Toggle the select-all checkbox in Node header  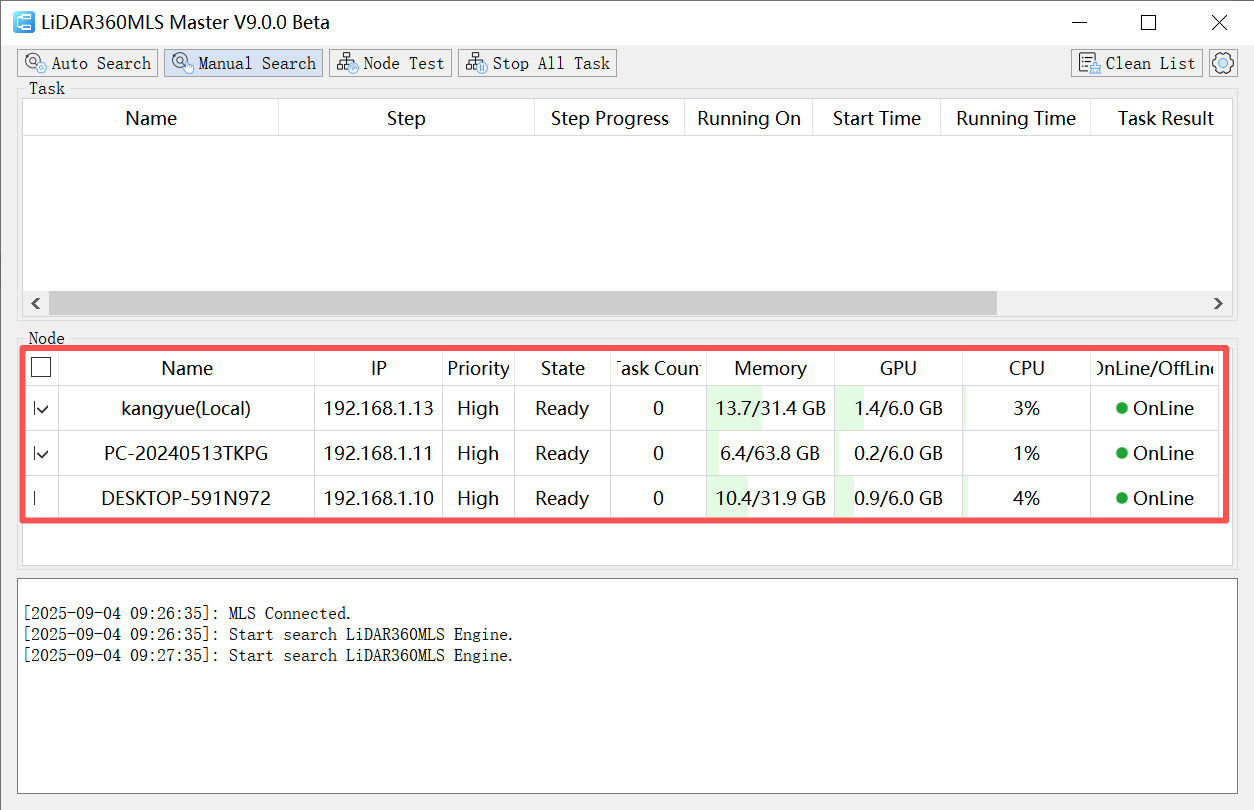[x=41, y=368]
